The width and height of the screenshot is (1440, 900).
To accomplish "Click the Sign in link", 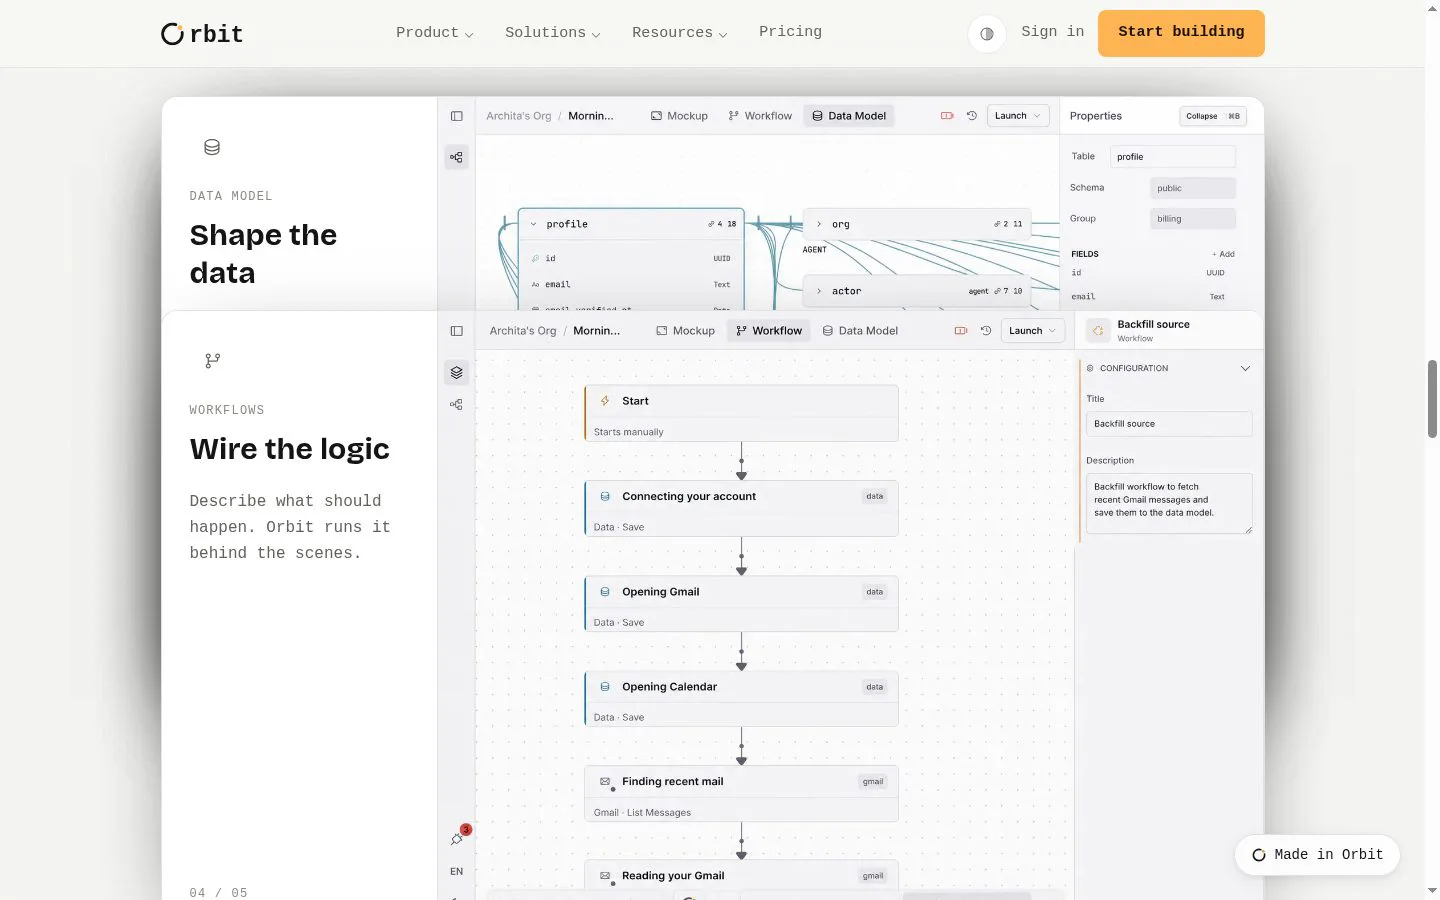I will (x=1052, y=32).
